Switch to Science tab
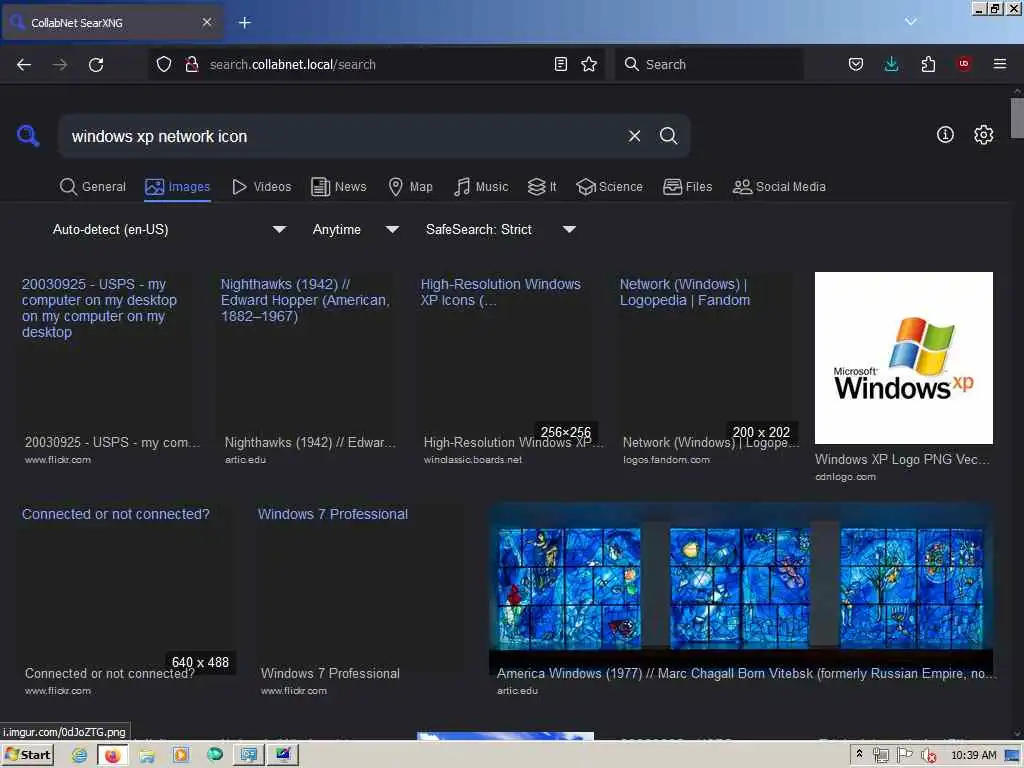This screenshot has height=768, width=1024. (610, 187)
